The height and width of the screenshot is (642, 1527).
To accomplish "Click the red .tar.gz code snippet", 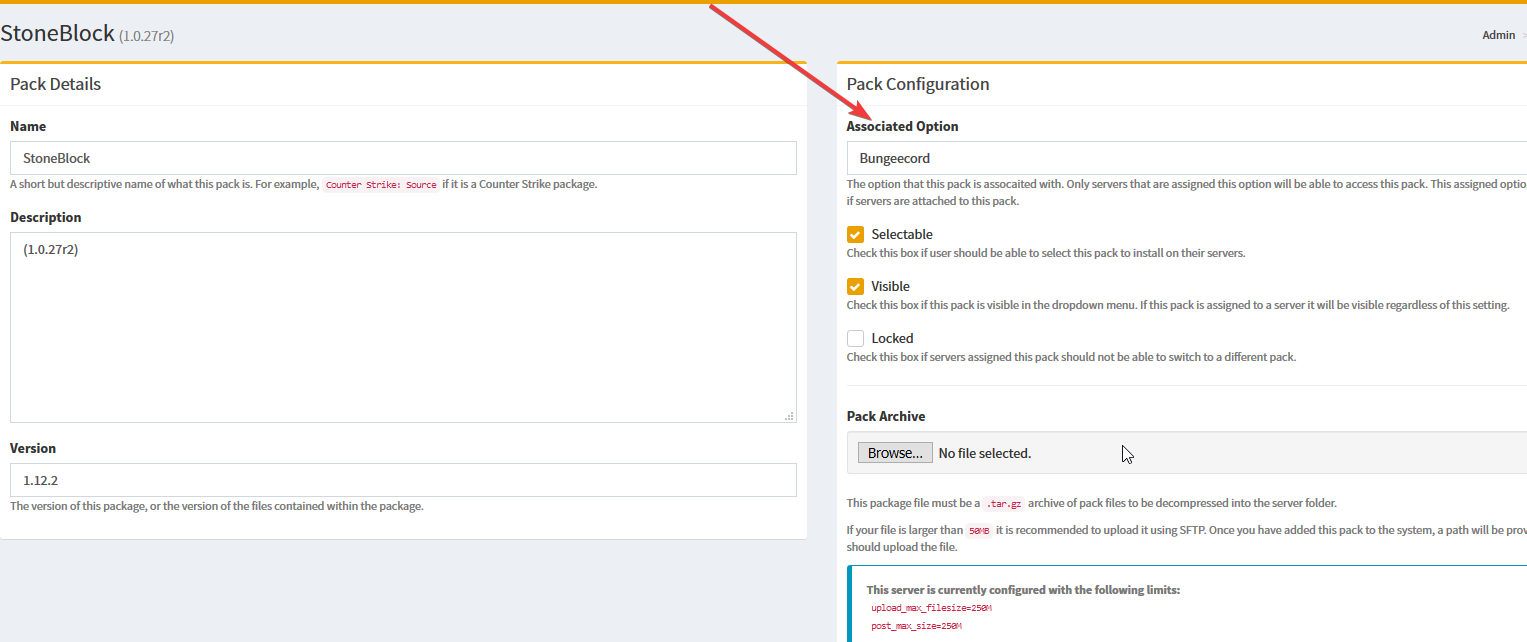I will 1001,504.
